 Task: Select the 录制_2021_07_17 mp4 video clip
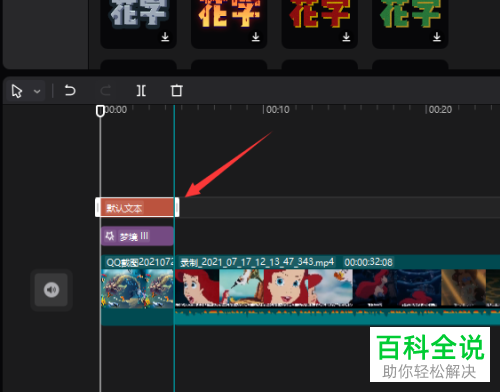pyautogui.click(x=337, y=290)
